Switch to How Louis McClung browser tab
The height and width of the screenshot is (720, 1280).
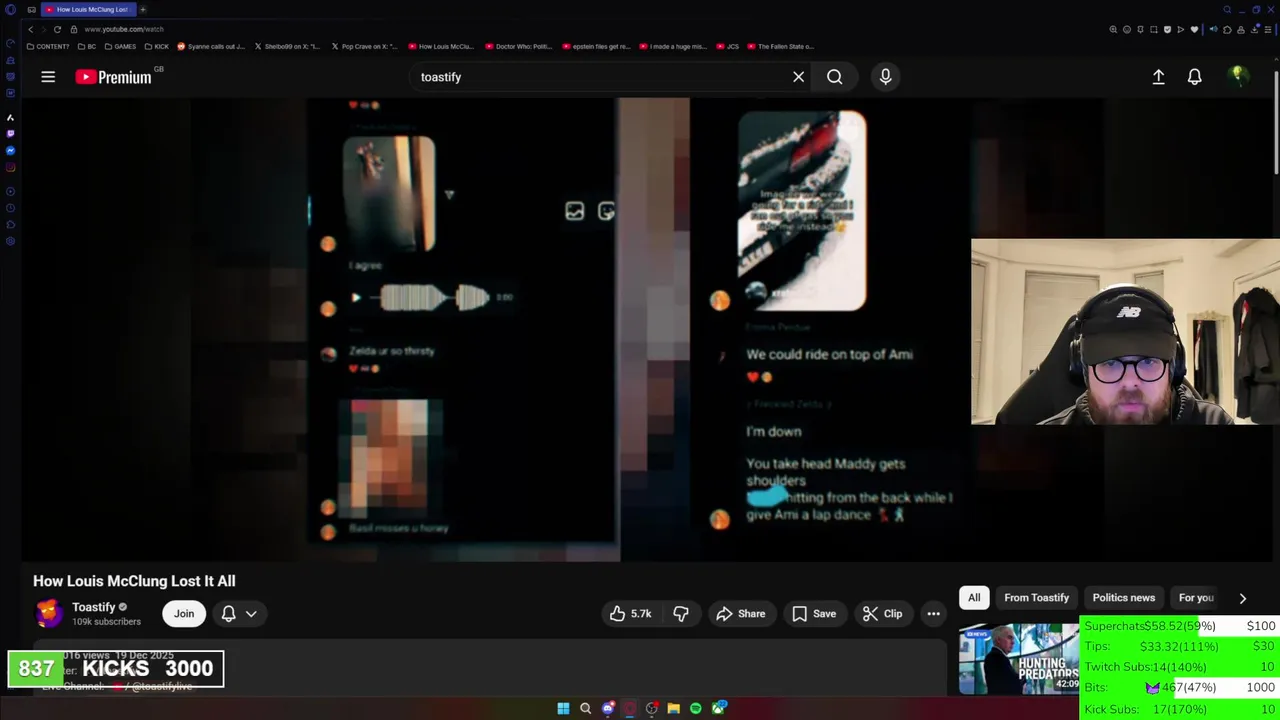click(x=88, y=9)
